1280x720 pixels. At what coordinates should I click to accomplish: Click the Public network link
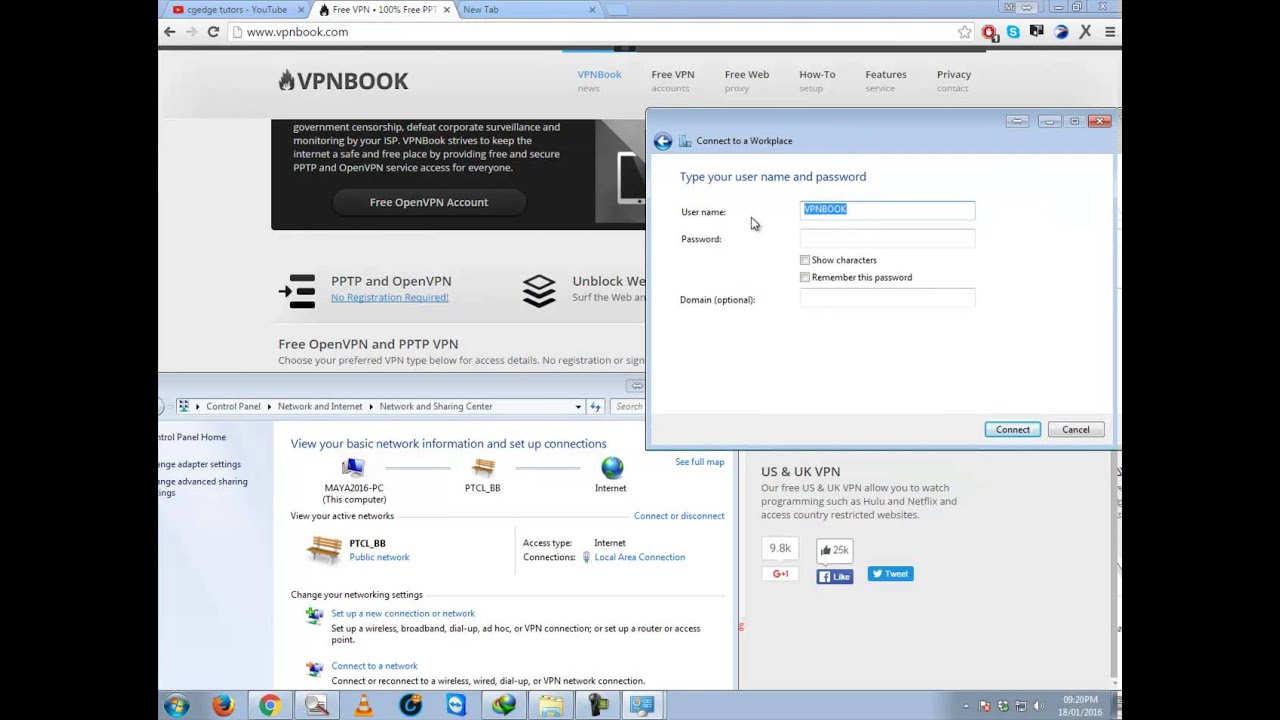(379, 557)
